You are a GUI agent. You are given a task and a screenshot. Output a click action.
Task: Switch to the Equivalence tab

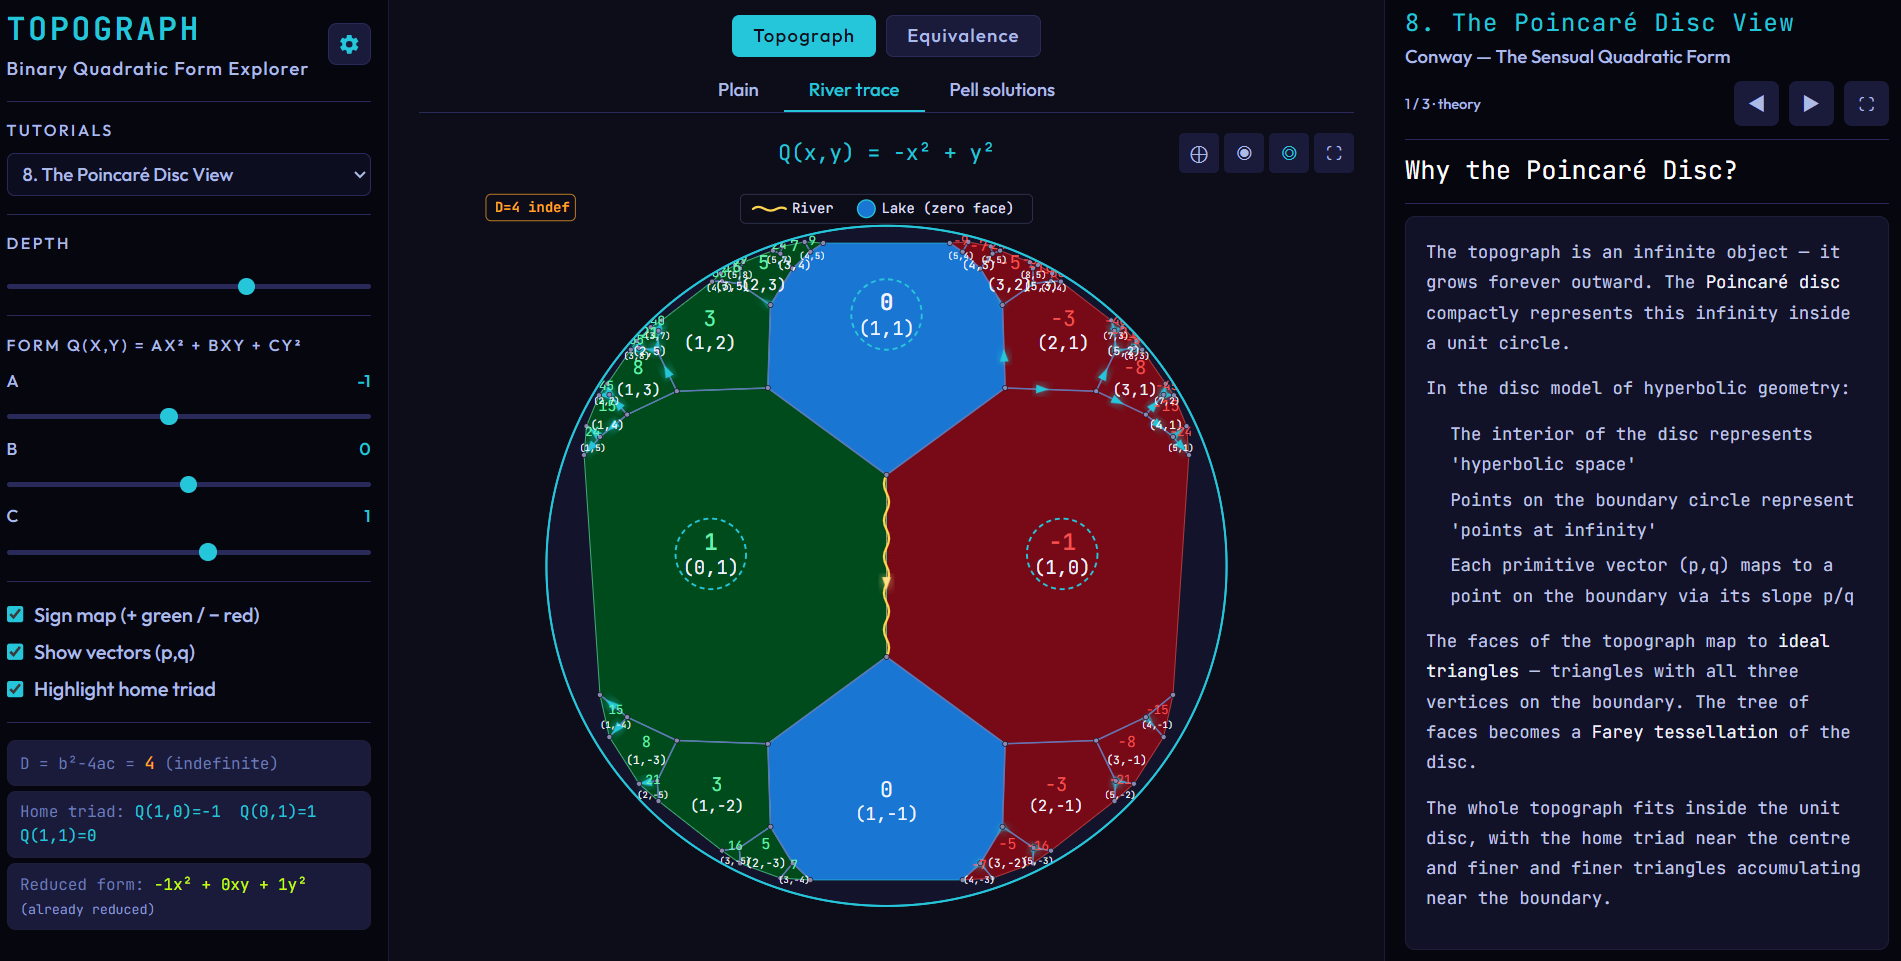(962, 35)
